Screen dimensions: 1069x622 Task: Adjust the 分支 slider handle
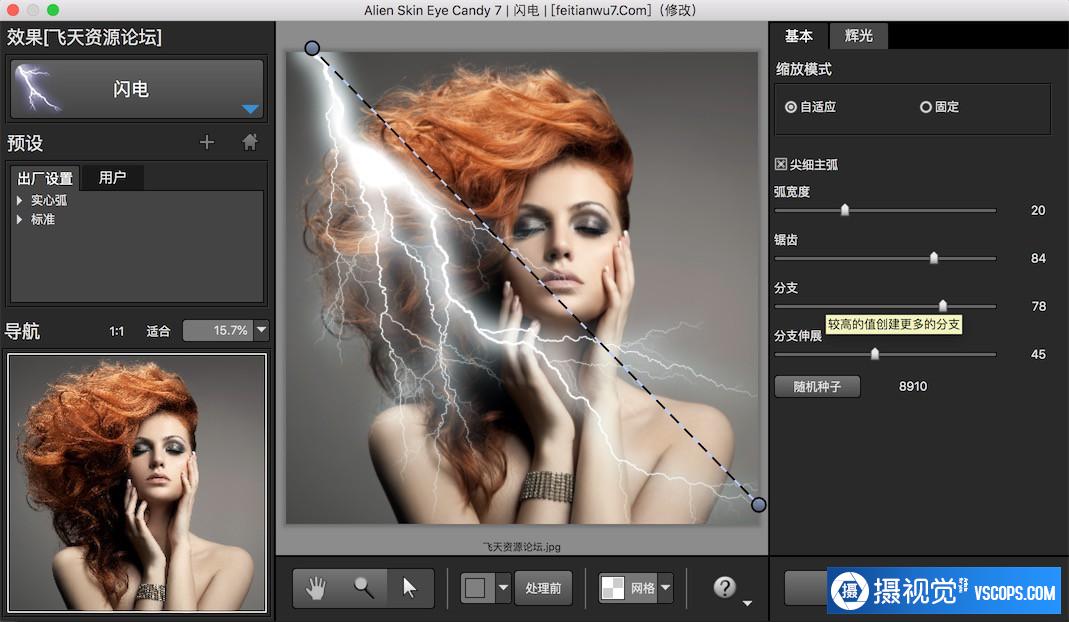point(943,305)
